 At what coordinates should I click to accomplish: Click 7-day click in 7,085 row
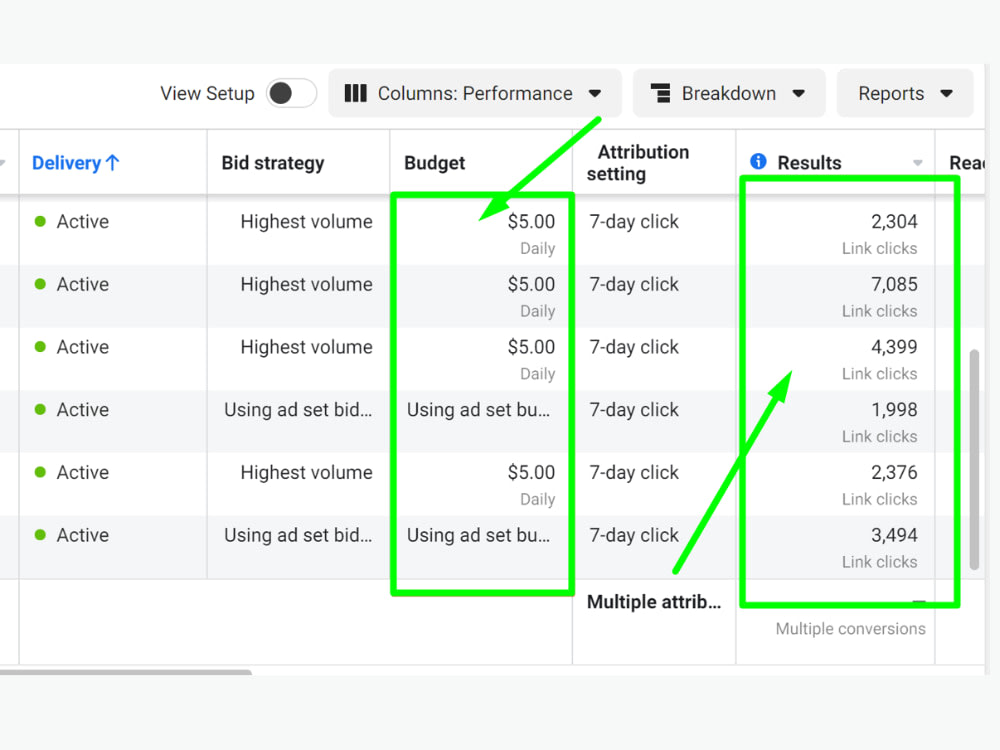634,284
